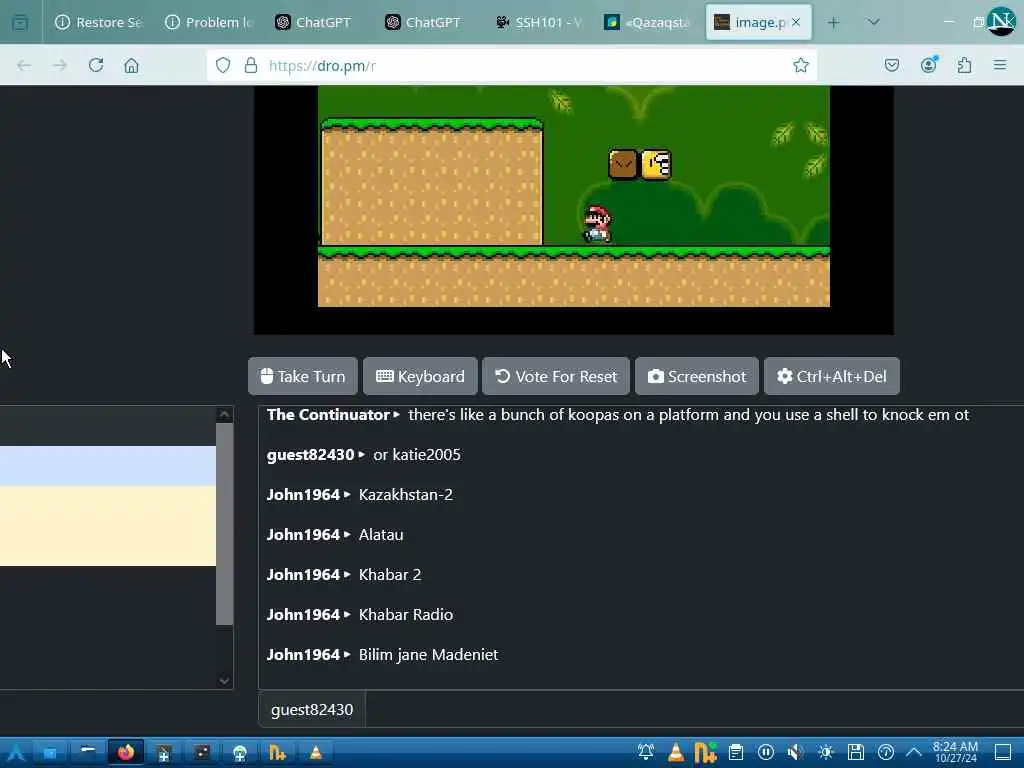
Task: Click the URL address bar
Action: coord(513,65)
